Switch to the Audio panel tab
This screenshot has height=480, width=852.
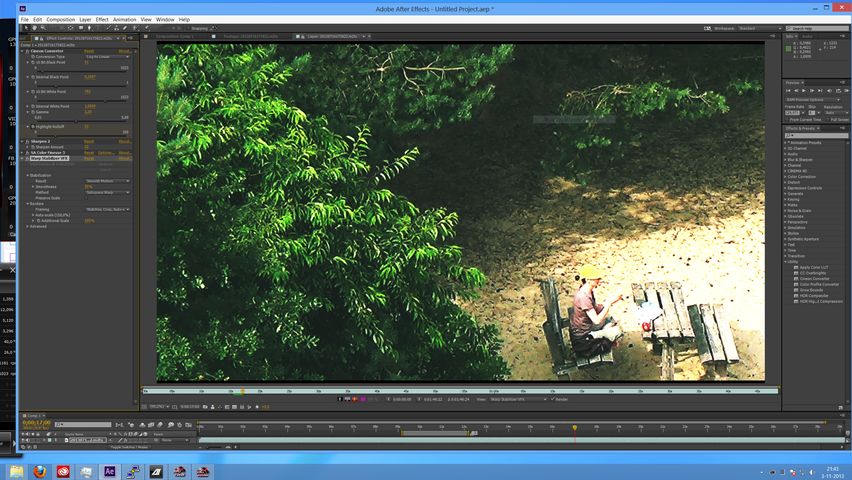[x=807, y=36]
